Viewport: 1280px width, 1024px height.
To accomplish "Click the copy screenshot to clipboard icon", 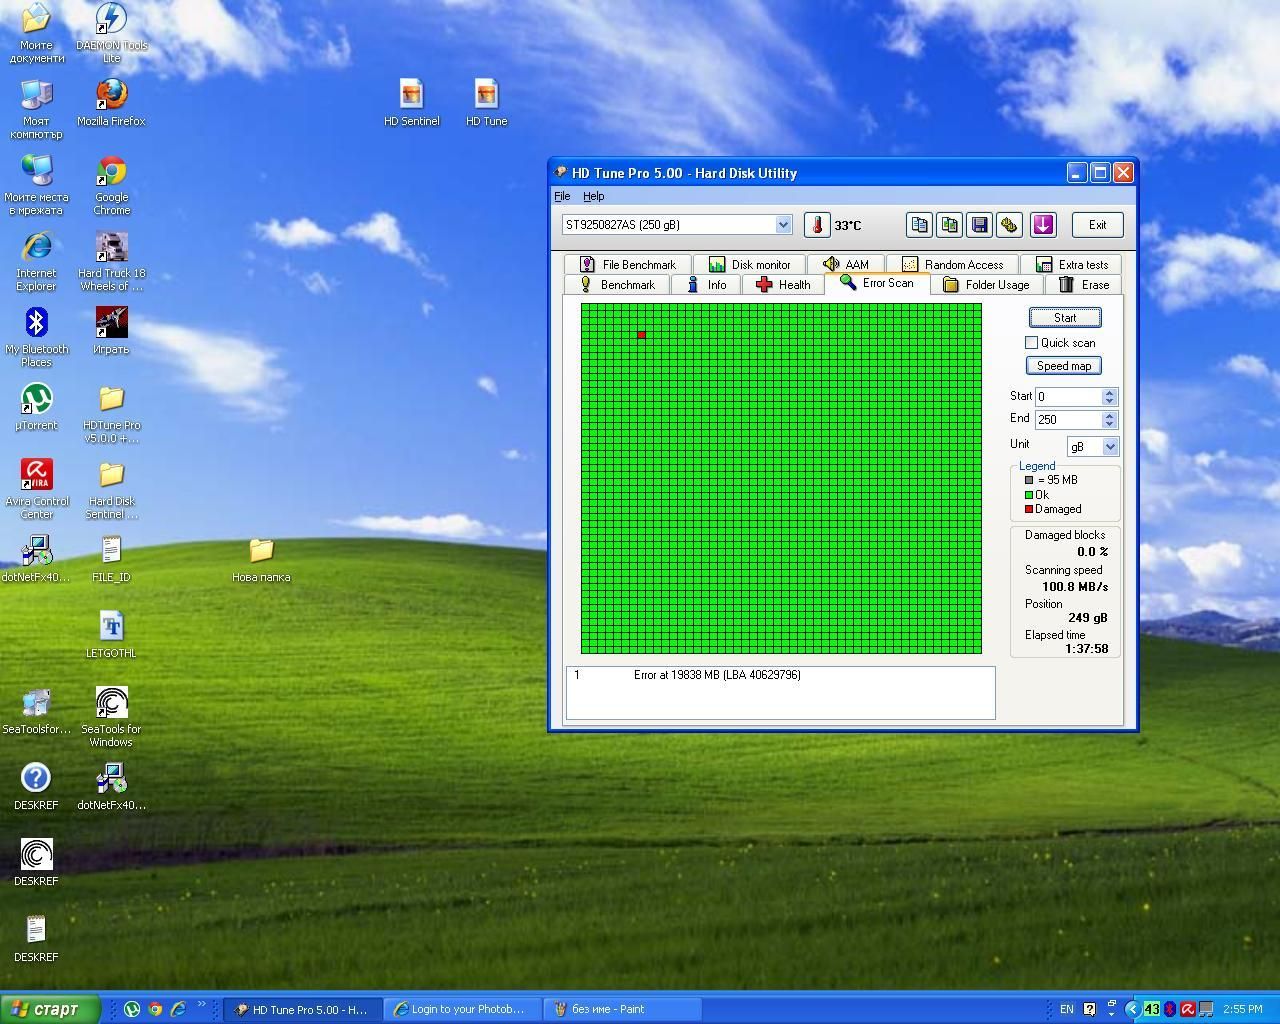I will click(x=949, y=225).
